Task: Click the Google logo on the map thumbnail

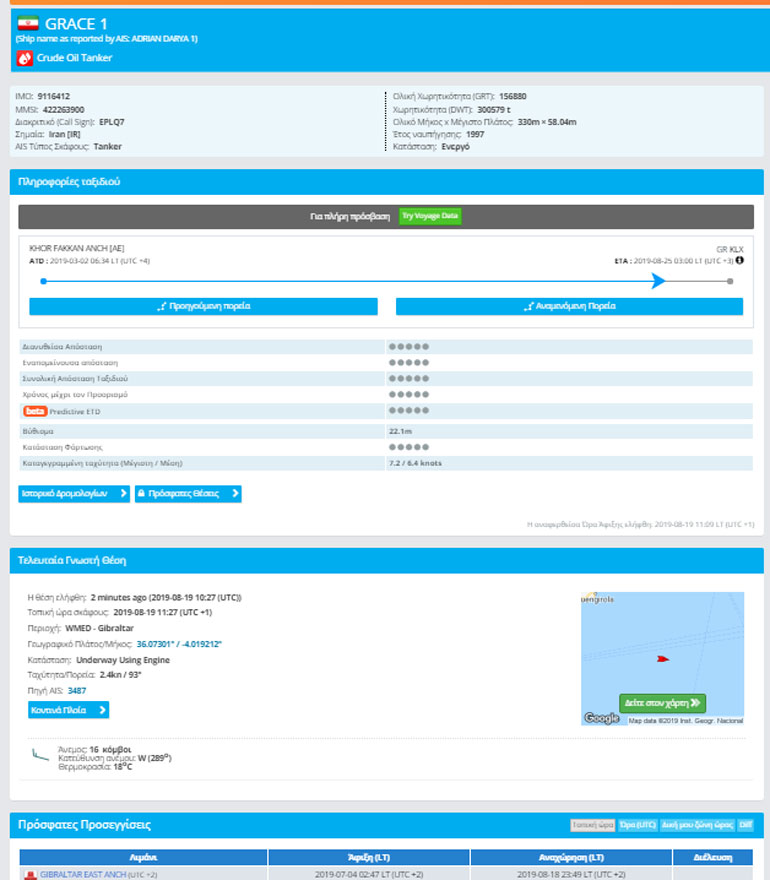Action: click(601, 718)
